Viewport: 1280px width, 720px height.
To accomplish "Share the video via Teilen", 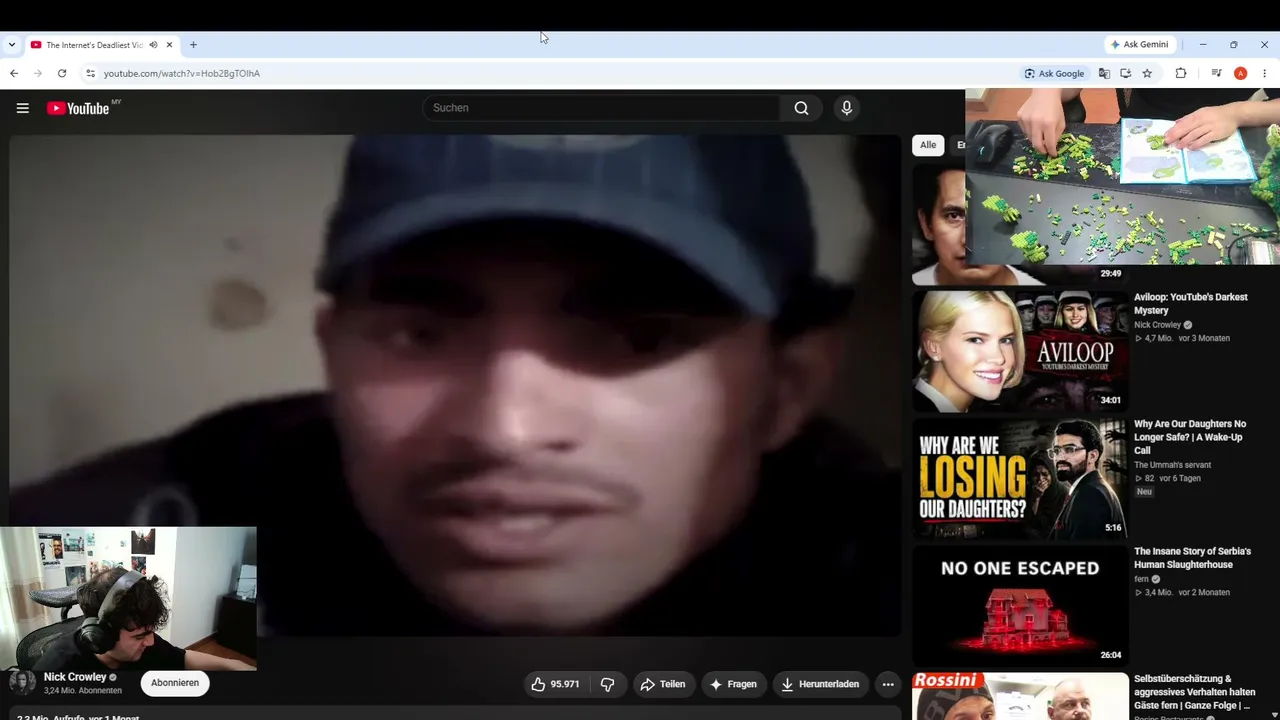I will pos(663,684).
